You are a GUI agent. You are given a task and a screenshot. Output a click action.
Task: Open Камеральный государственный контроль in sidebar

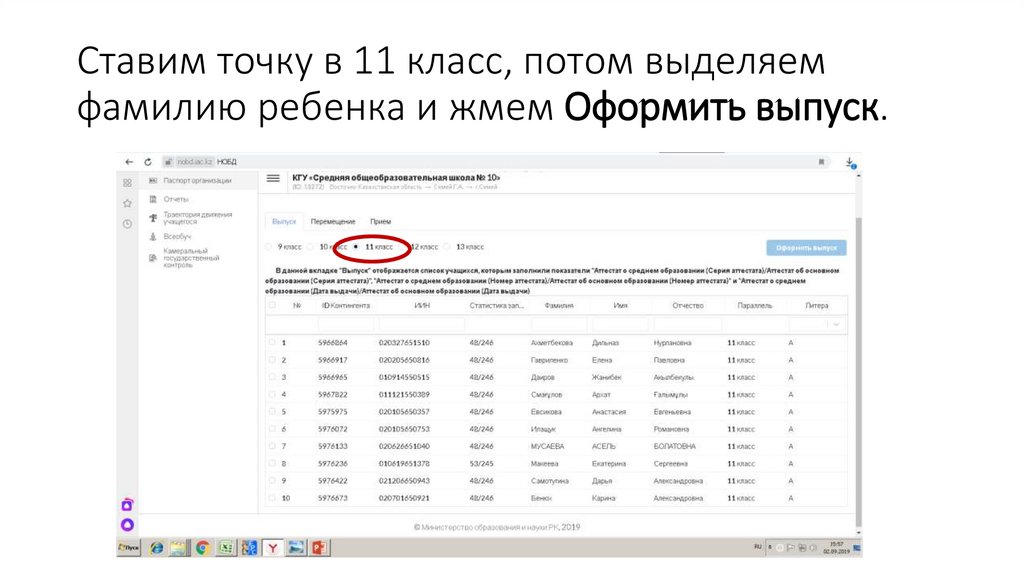tap(191, 258)
